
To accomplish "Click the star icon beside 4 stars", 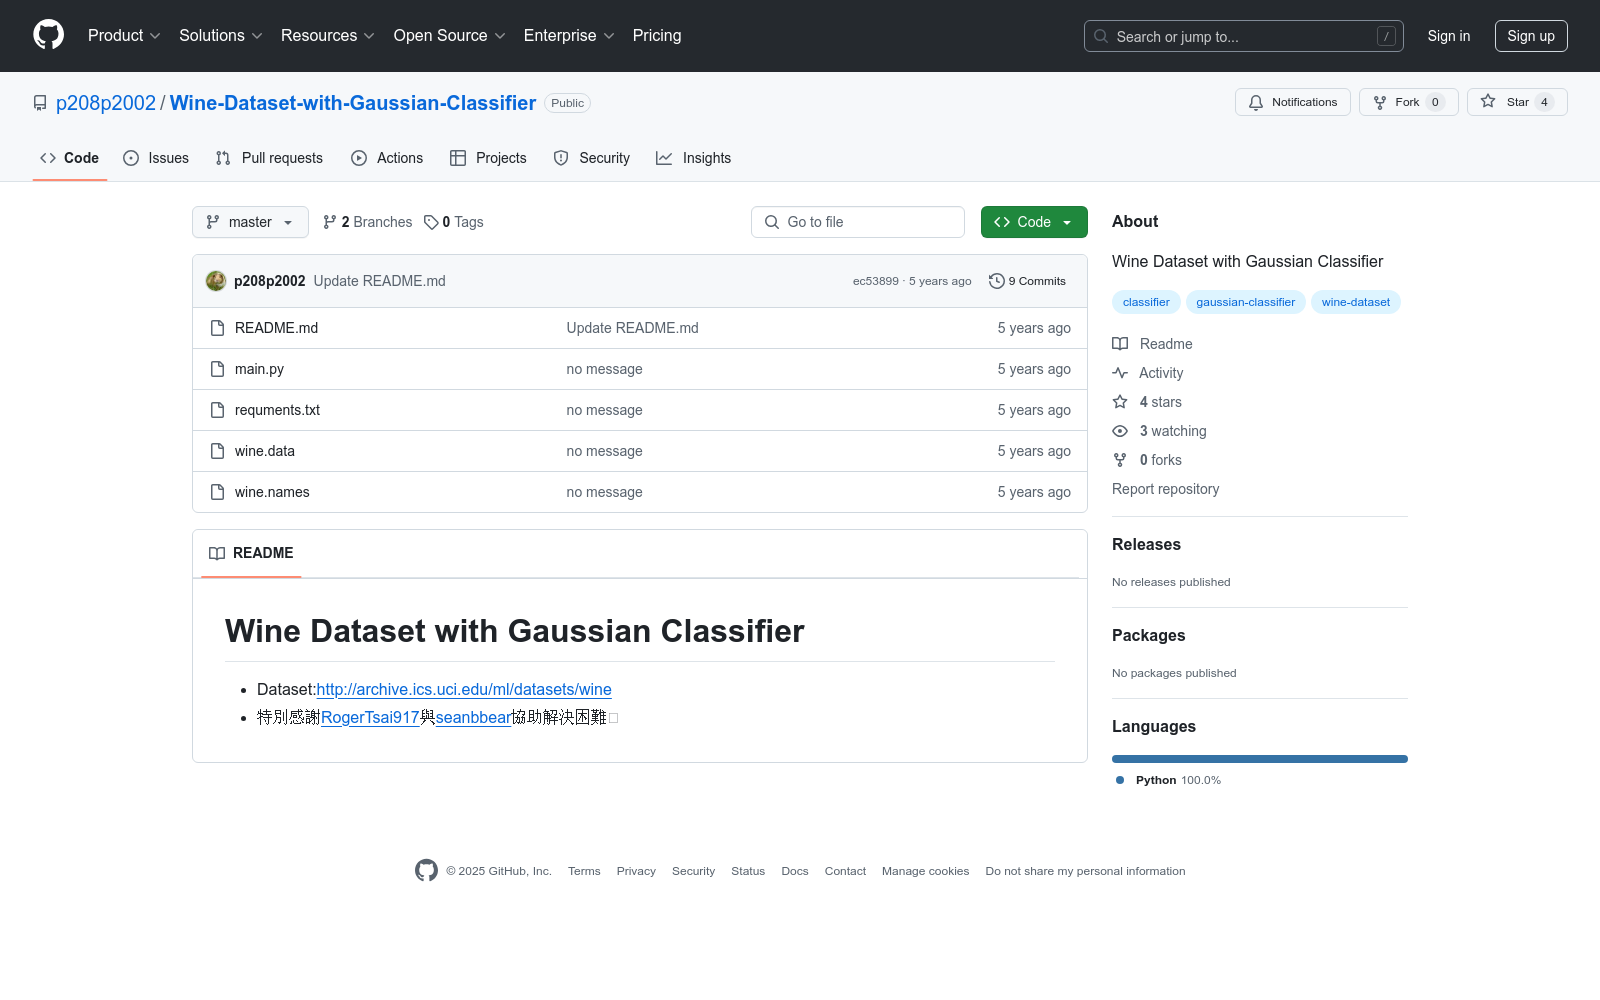I will tap(1120, 402).
